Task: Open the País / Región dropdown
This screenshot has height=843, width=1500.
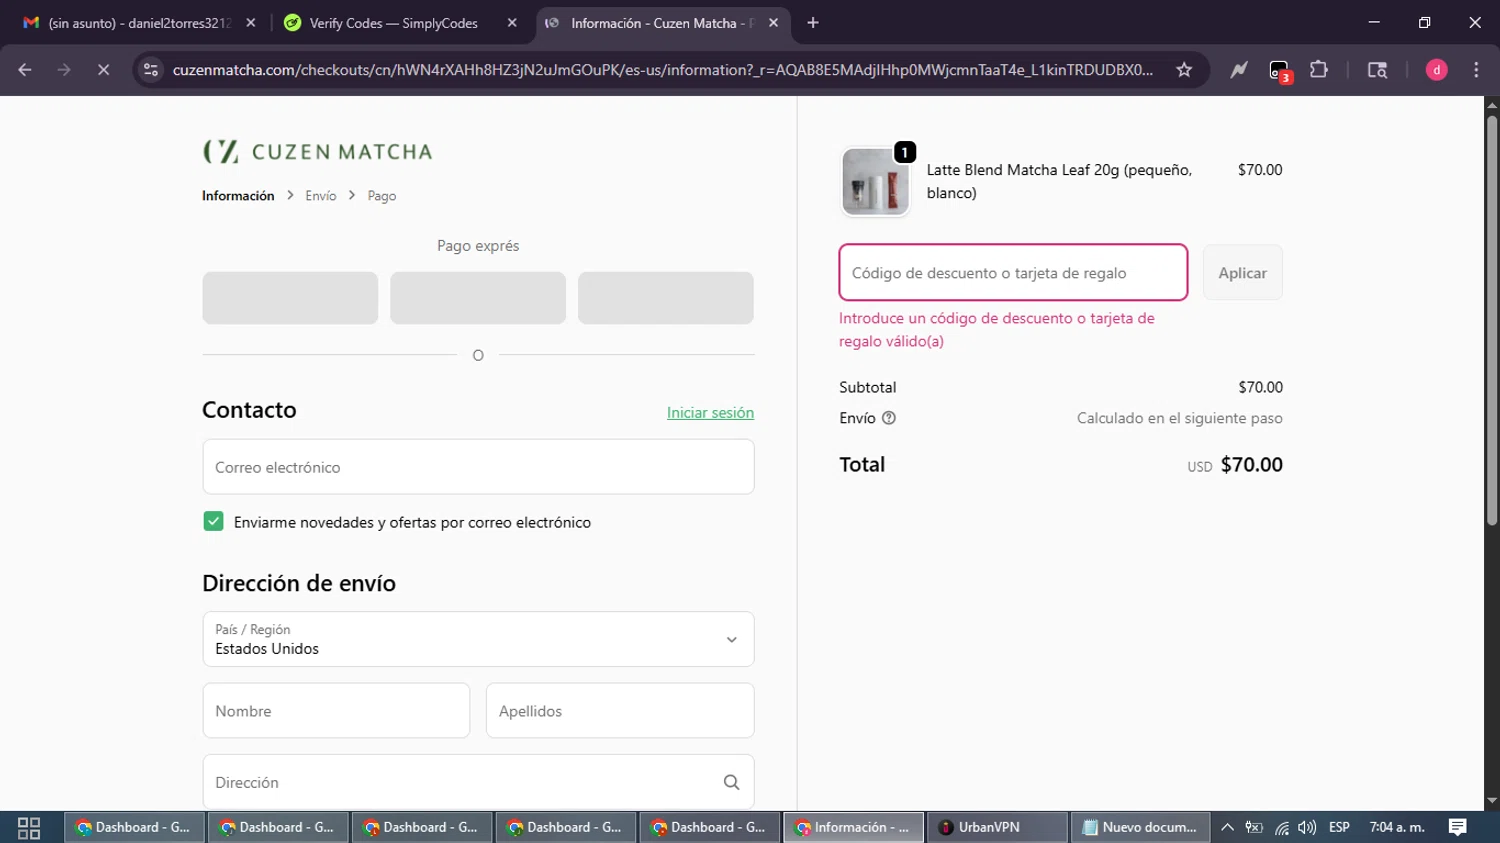Action: pos(478,639)
